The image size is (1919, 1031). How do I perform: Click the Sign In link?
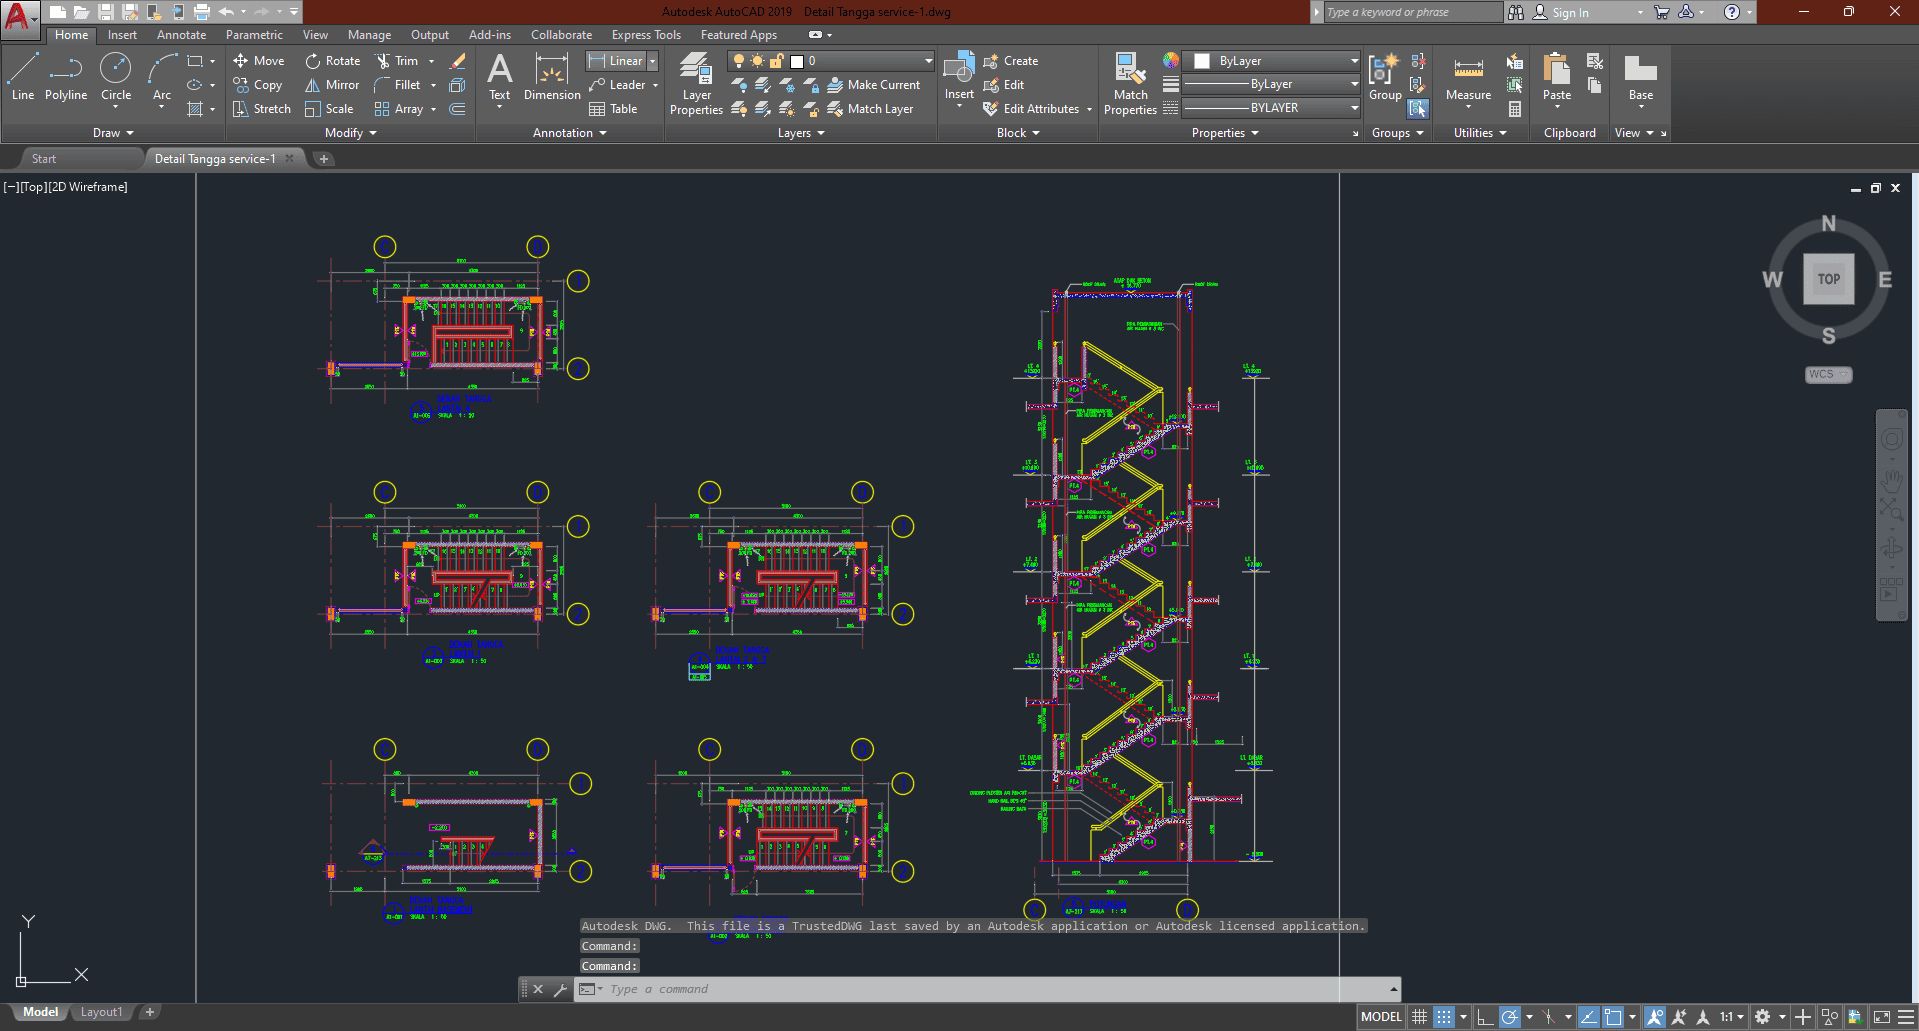(1571, 12)
